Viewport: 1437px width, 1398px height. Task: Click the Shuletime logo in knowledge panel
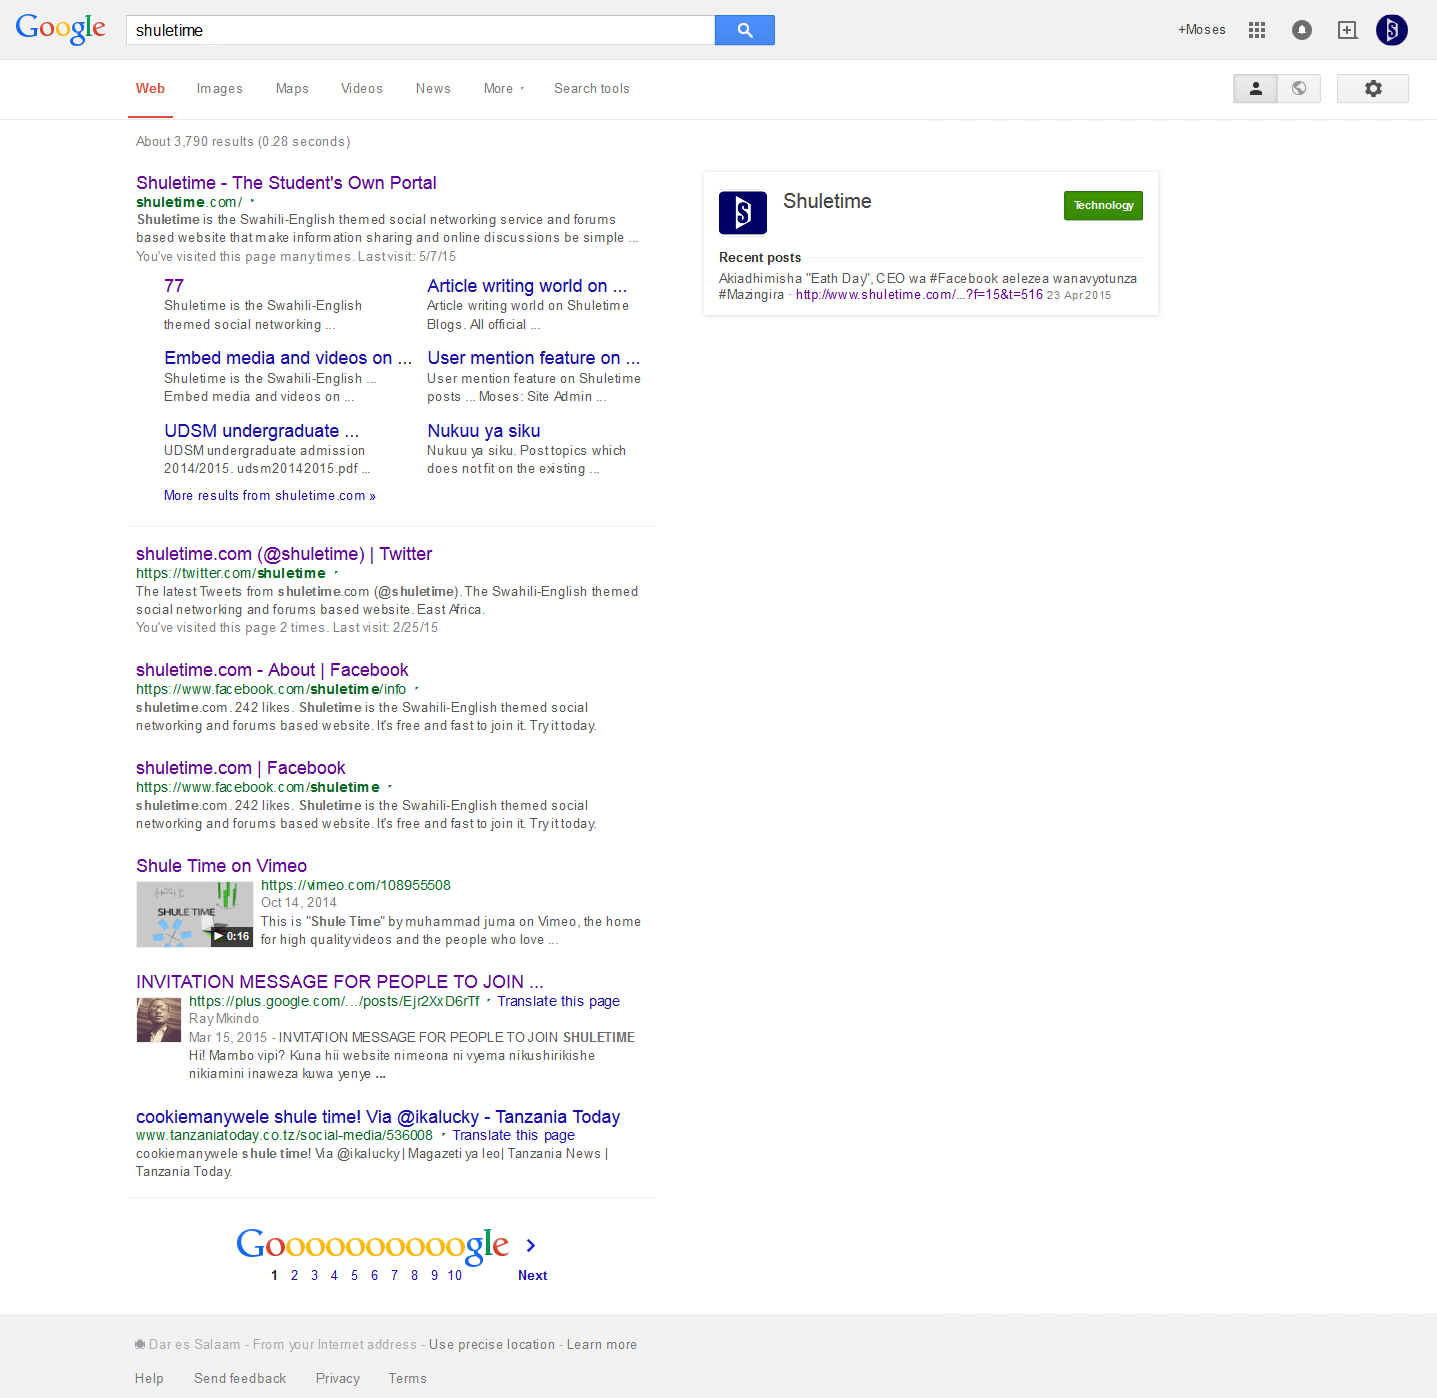point(743,213)
